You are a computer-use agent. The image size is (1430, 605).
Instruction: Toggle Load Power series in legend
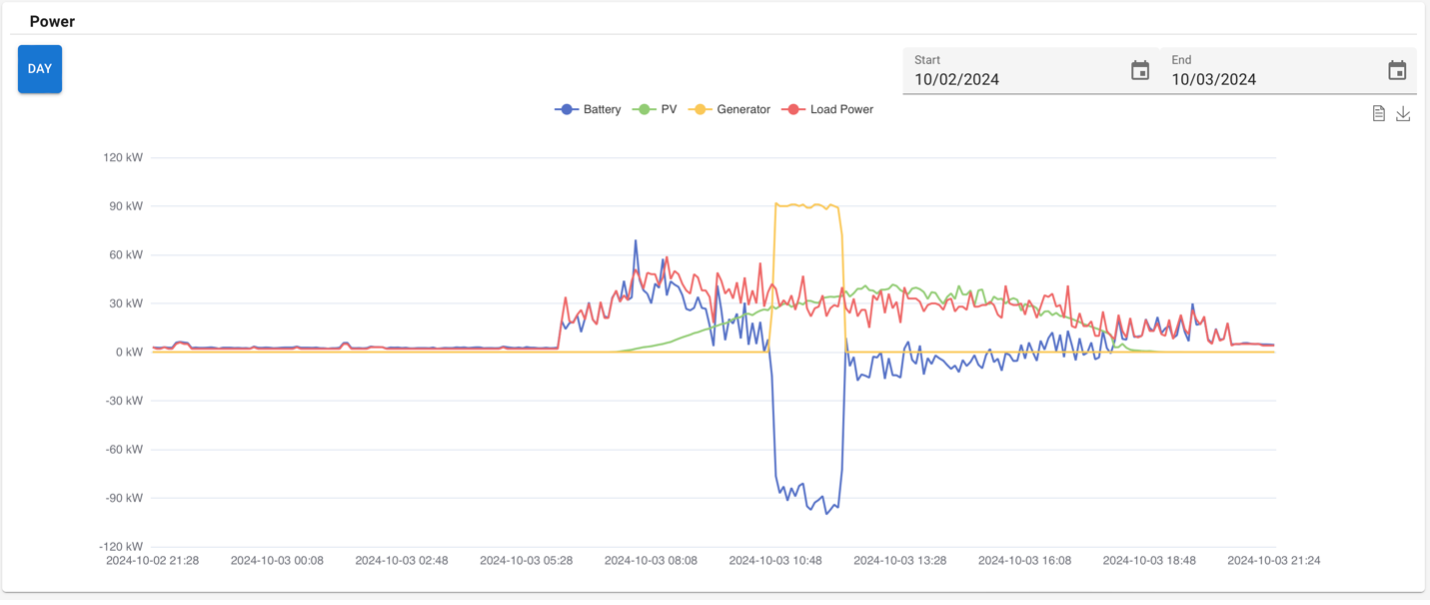(829, 110)
